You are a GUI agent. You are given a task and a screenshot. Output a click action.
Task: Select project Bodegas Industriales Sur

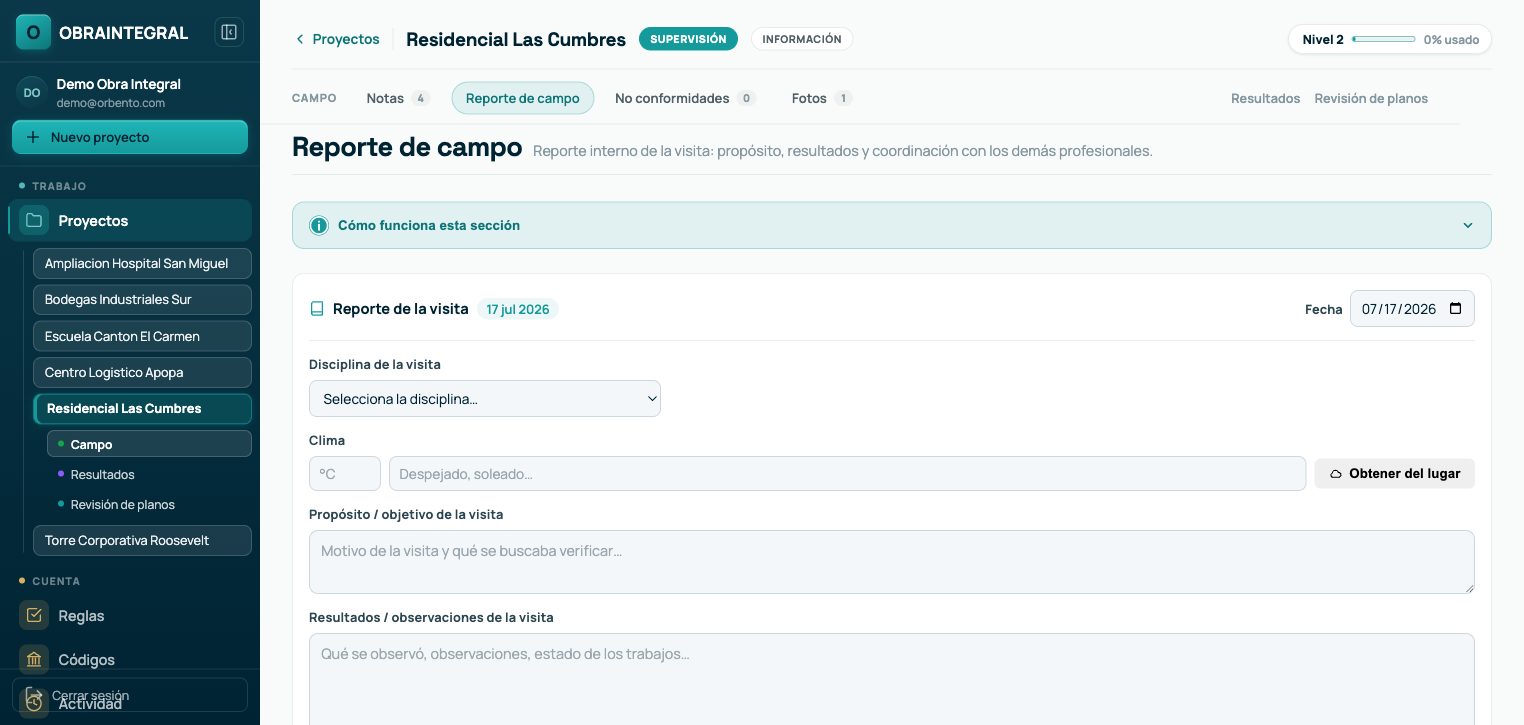pos(142,299)
